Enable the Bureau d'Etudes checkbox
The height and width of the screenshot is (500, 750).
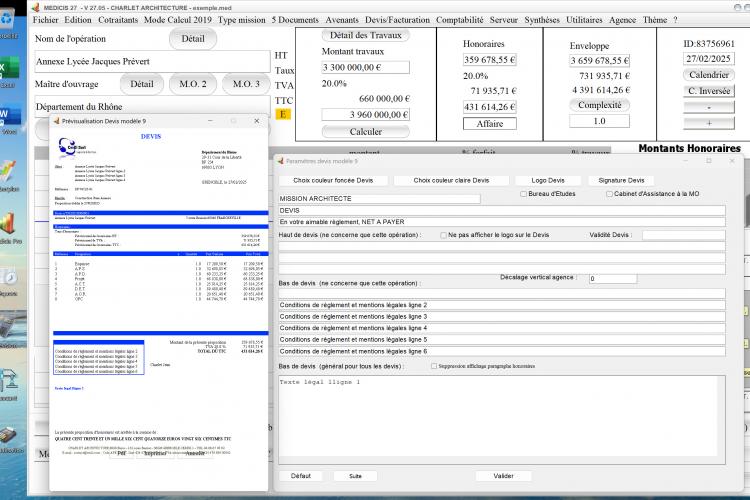pos(523,194)
